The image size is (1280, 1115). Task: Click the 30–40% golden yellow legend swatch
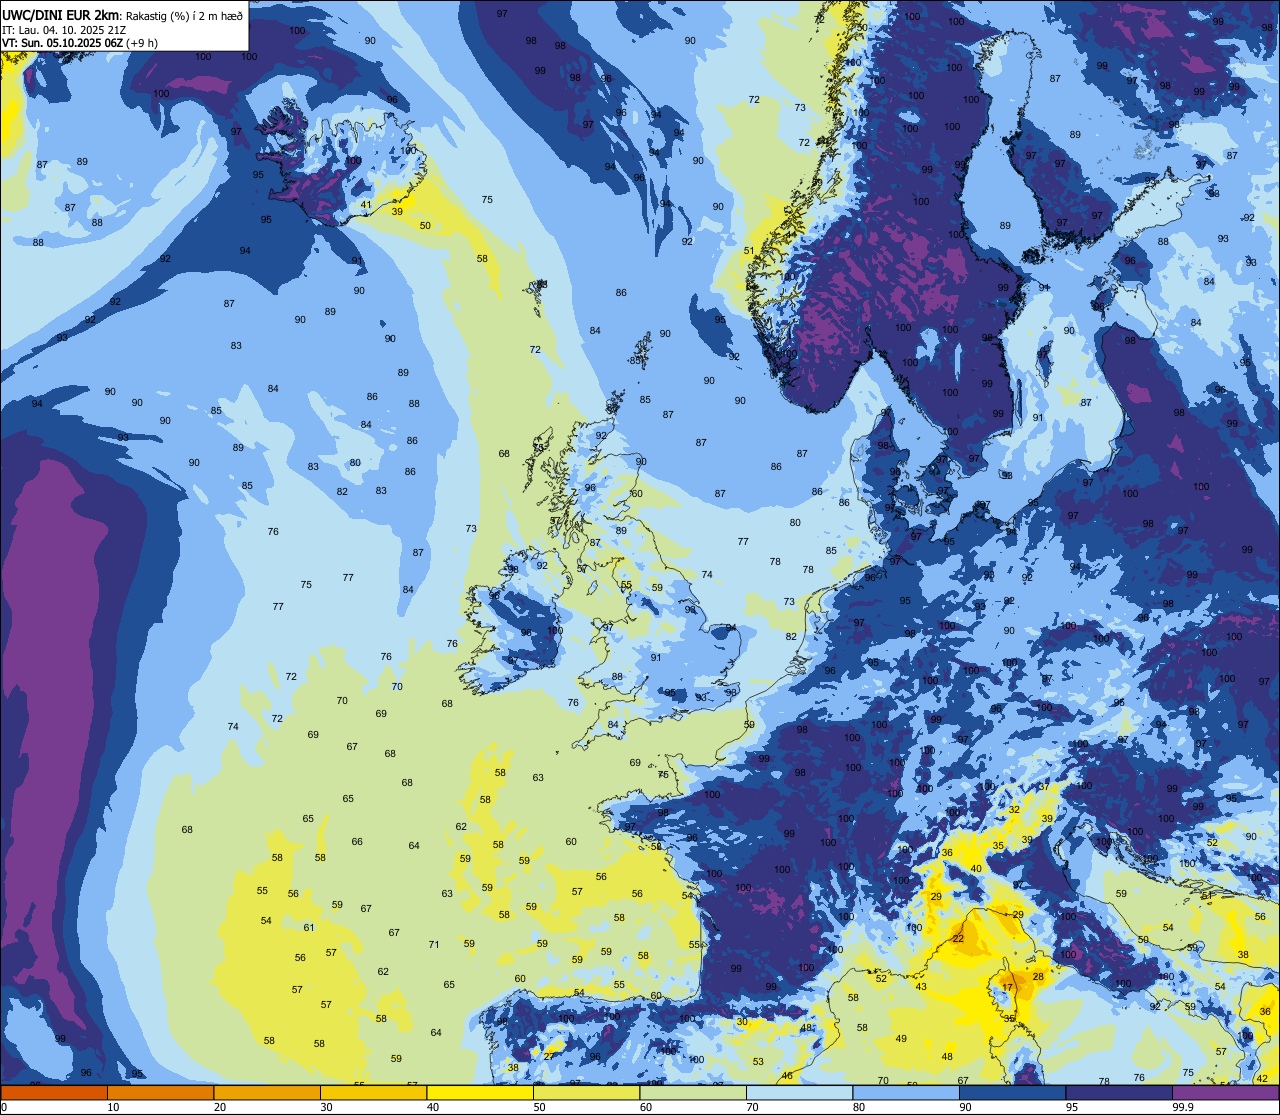coord(373,1092)
